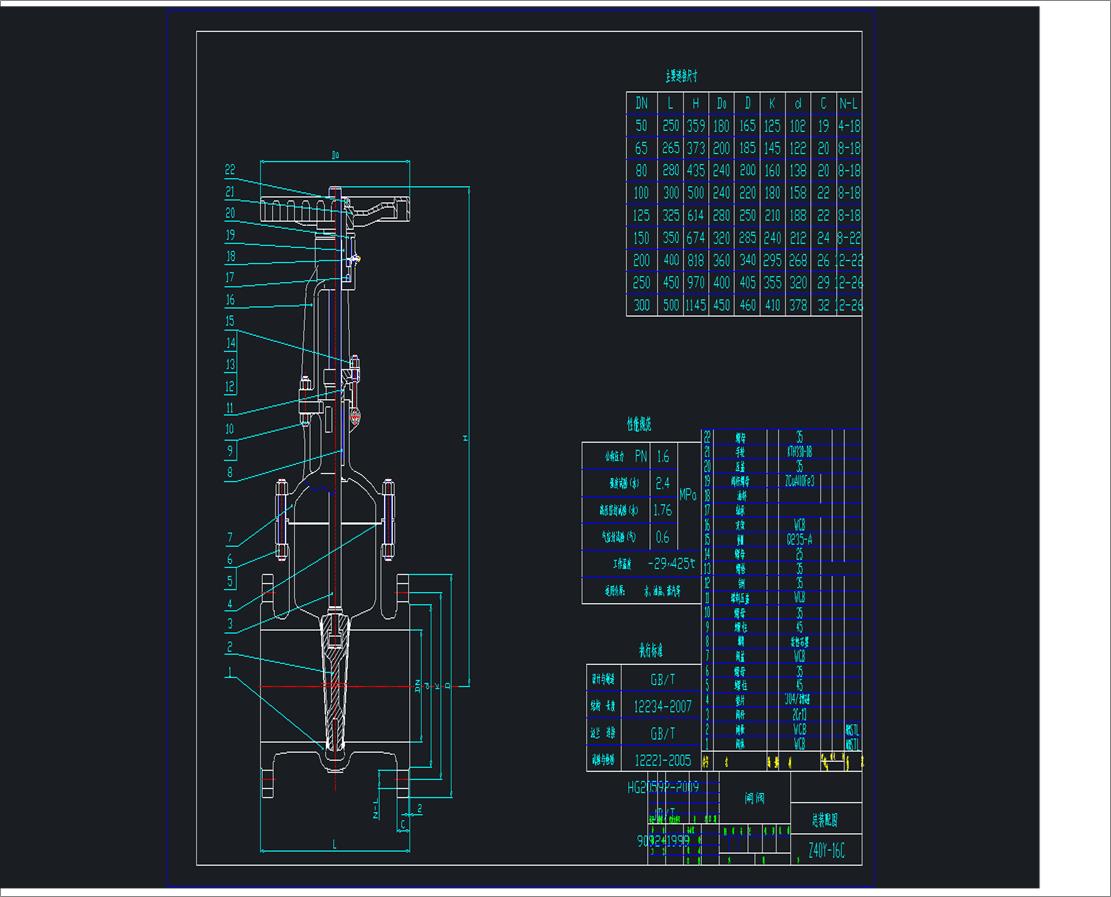Select the 359 value in H column
Image resolution: width=1111 pixels, height=897 pixels.
pyautogui.click(x=694, y=125)
